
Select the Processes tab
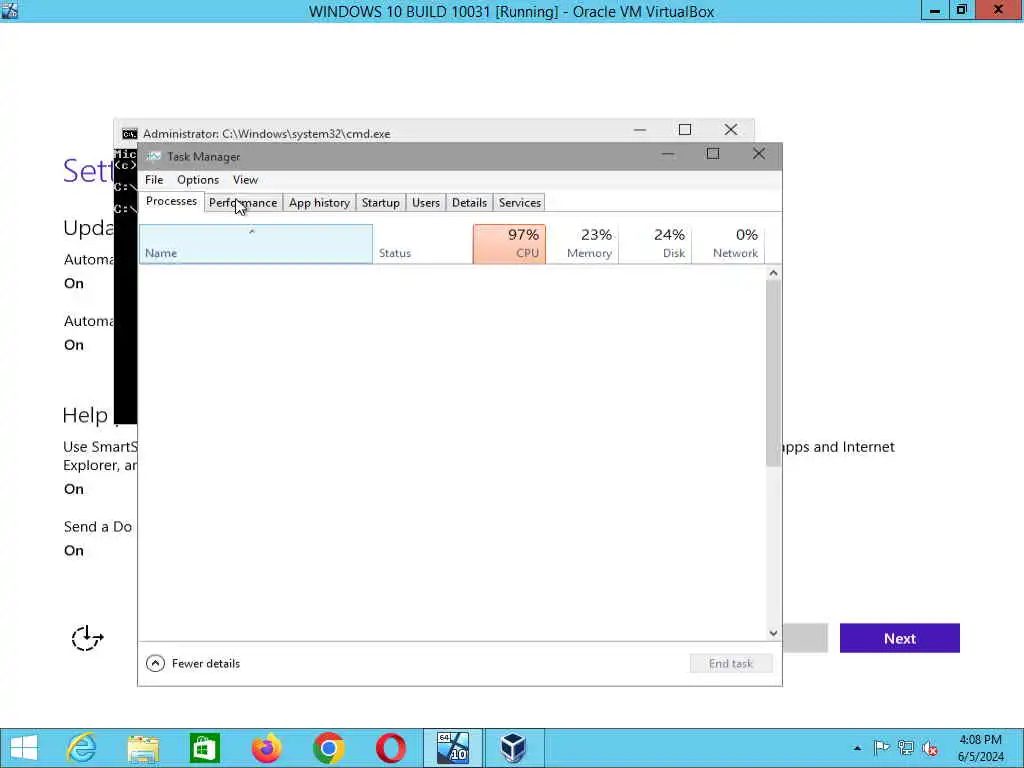[x=171, y=201]
